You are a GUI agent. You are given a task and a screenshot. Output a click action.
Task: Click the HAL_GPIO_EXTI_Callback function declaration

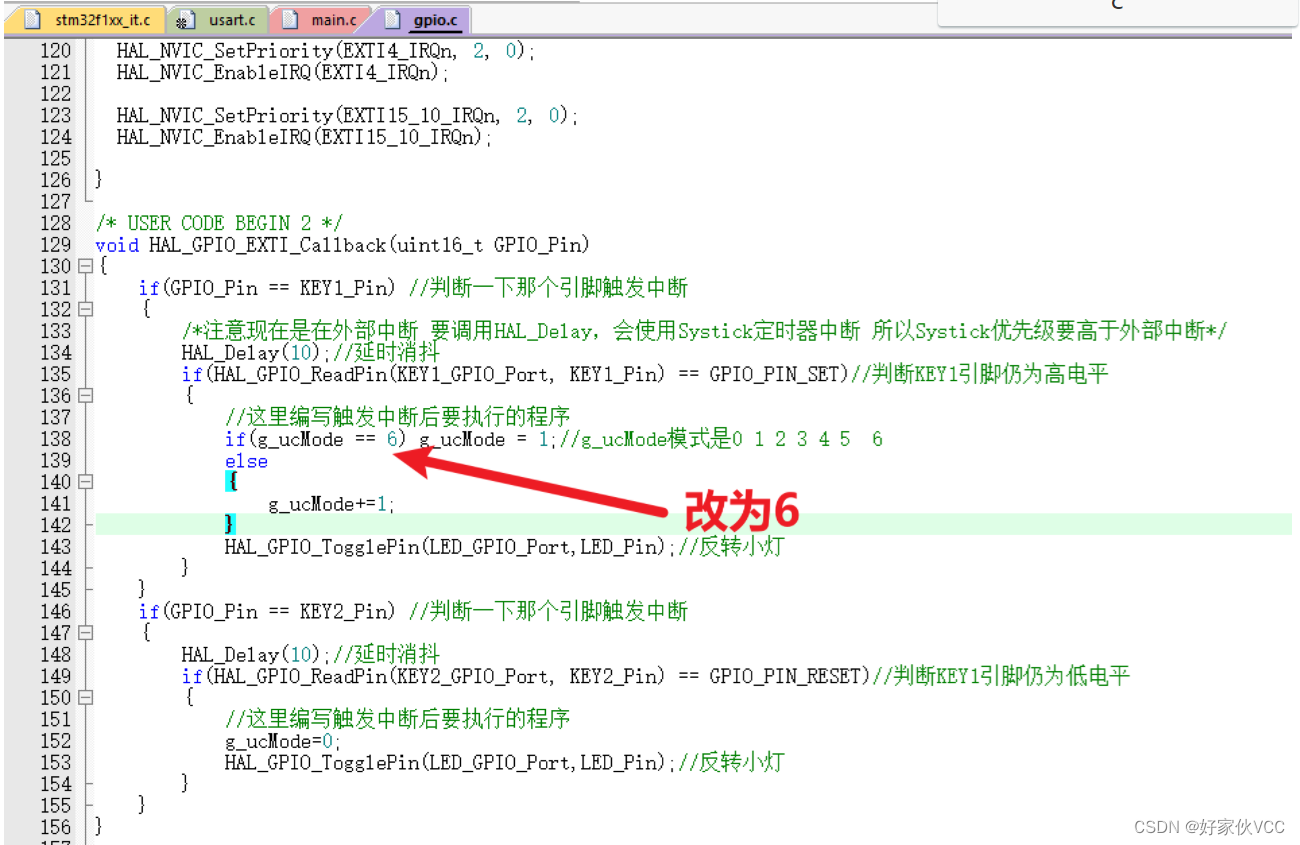(342, 245)
